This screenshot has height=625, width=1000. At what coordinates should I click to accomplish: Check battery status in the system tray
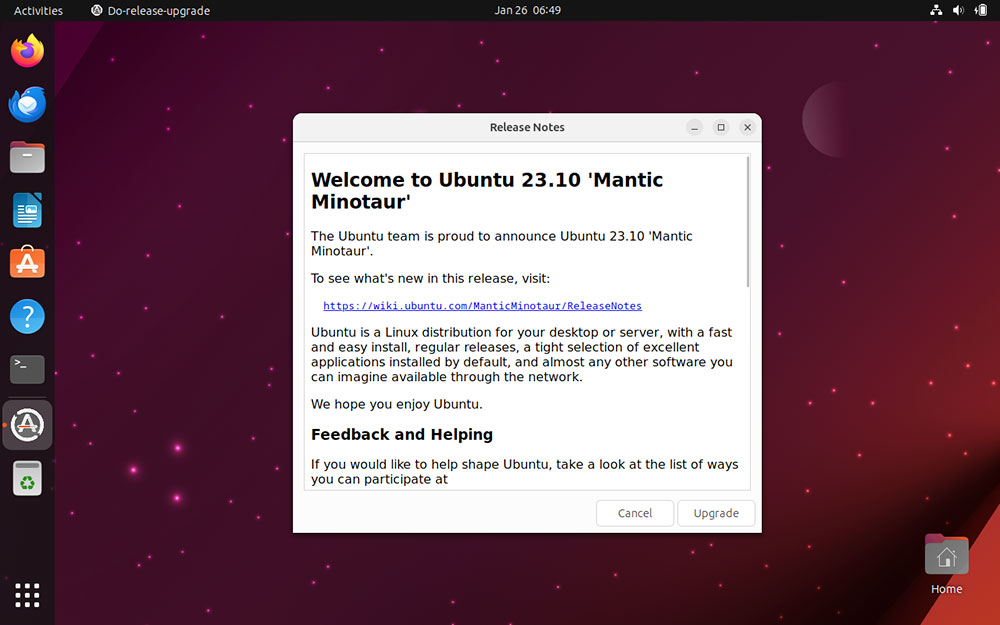coord(981,10)
